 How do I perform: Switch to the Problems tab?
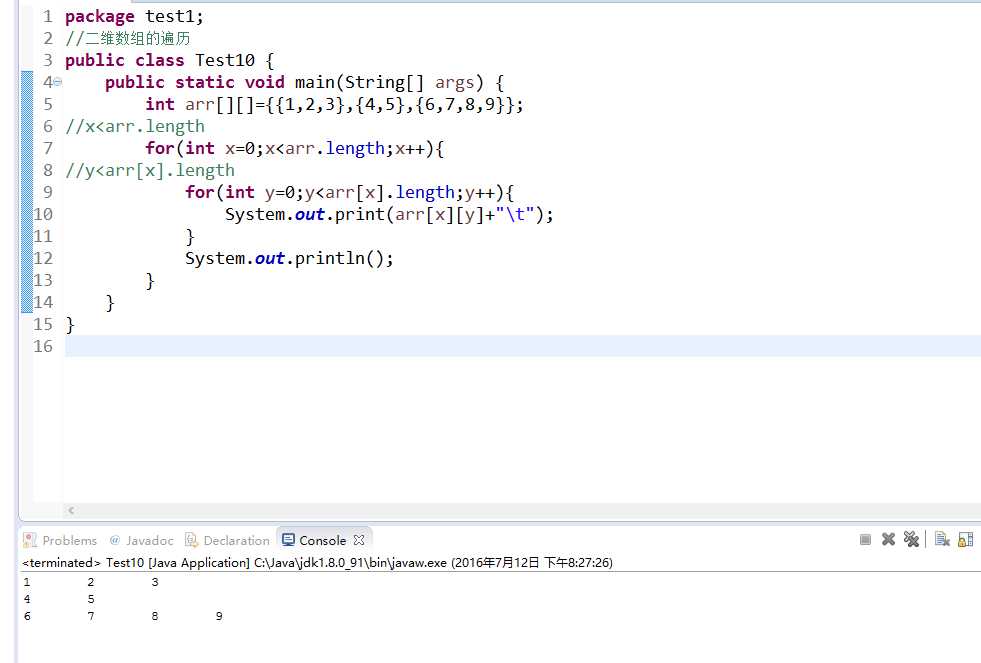pyautogui.click(x=60, y=540)
